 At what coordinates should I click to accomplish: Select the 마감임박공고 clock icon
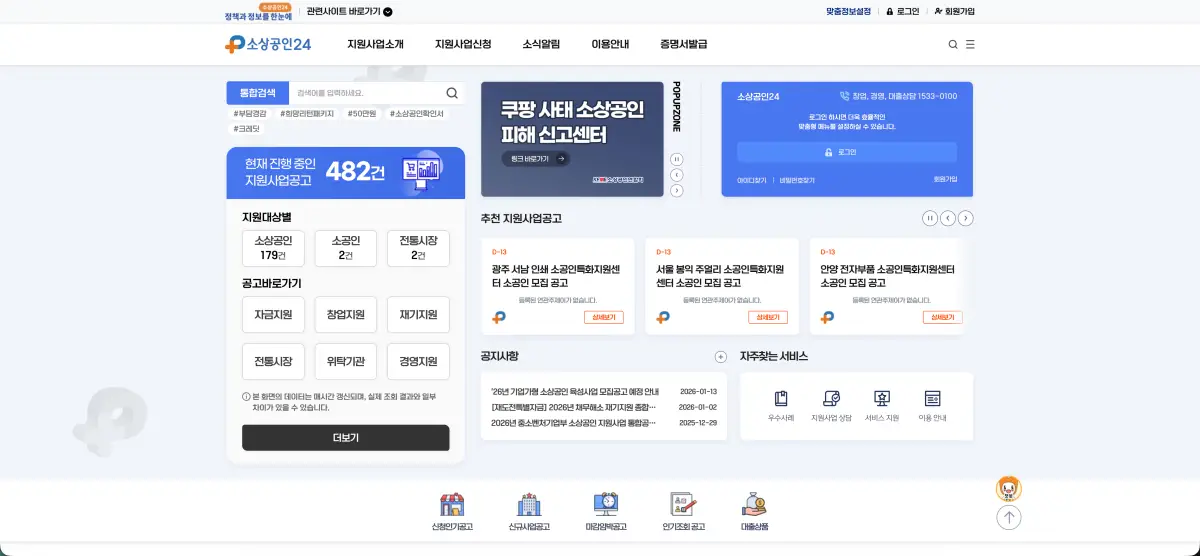(605, 505)
